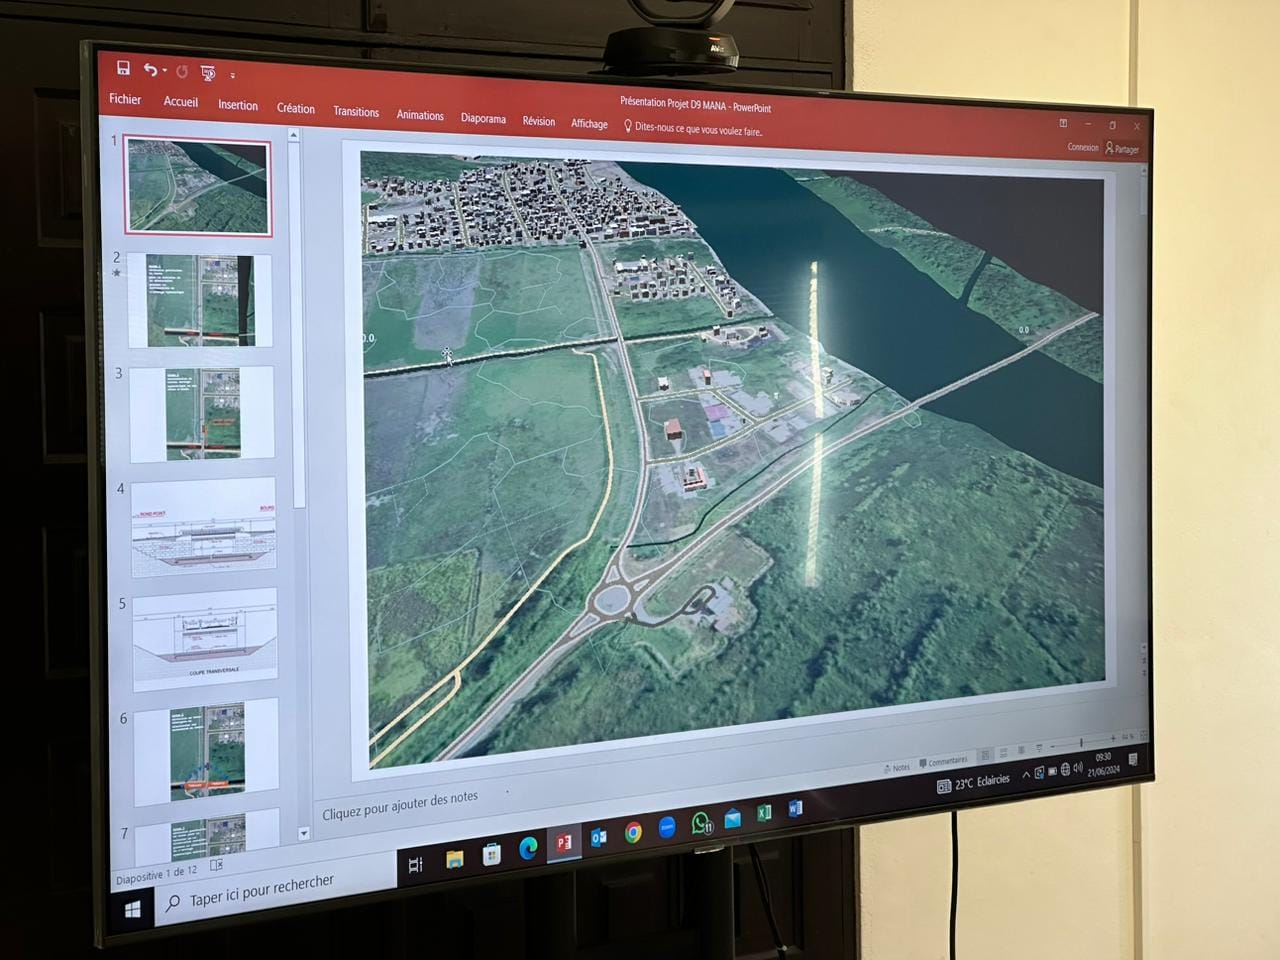1280x960 pixels.
Task: Open WhatsApp from taskbar
Action: point(702,823)
